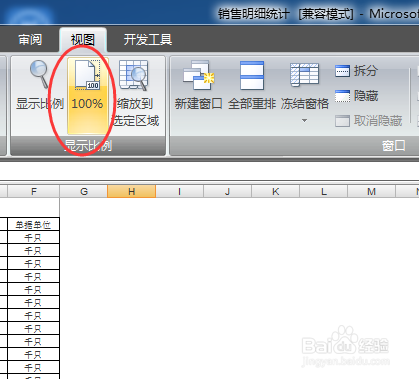The image size is (419, 379).
Task: Switch to the 审阅 ribbon tab
Action: tap(30, 40)
